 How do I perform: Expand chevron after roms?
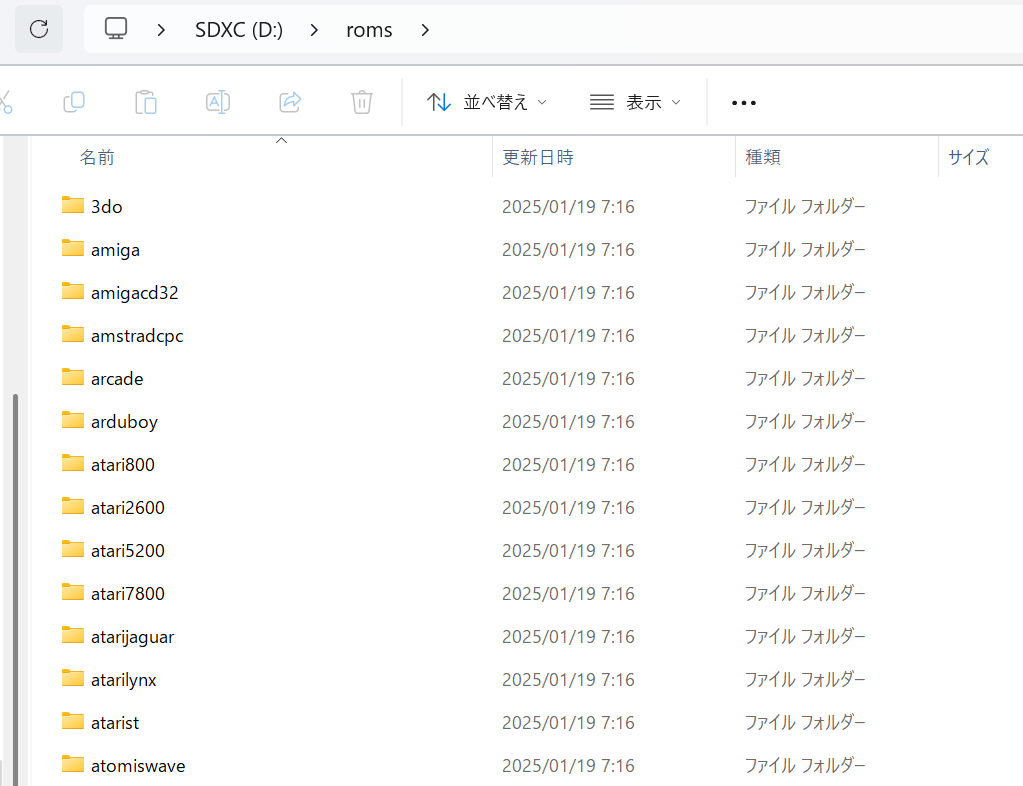pos(425,30)
